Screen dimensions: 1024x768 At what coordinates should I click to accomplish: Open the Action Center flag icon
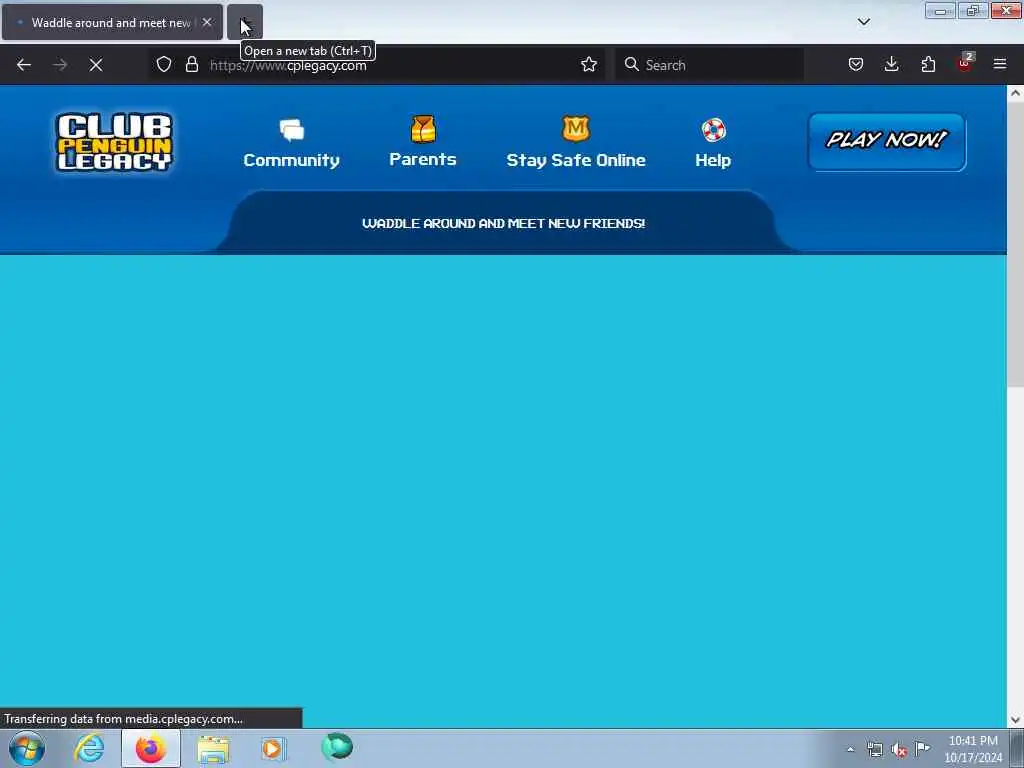coord(923,748)
